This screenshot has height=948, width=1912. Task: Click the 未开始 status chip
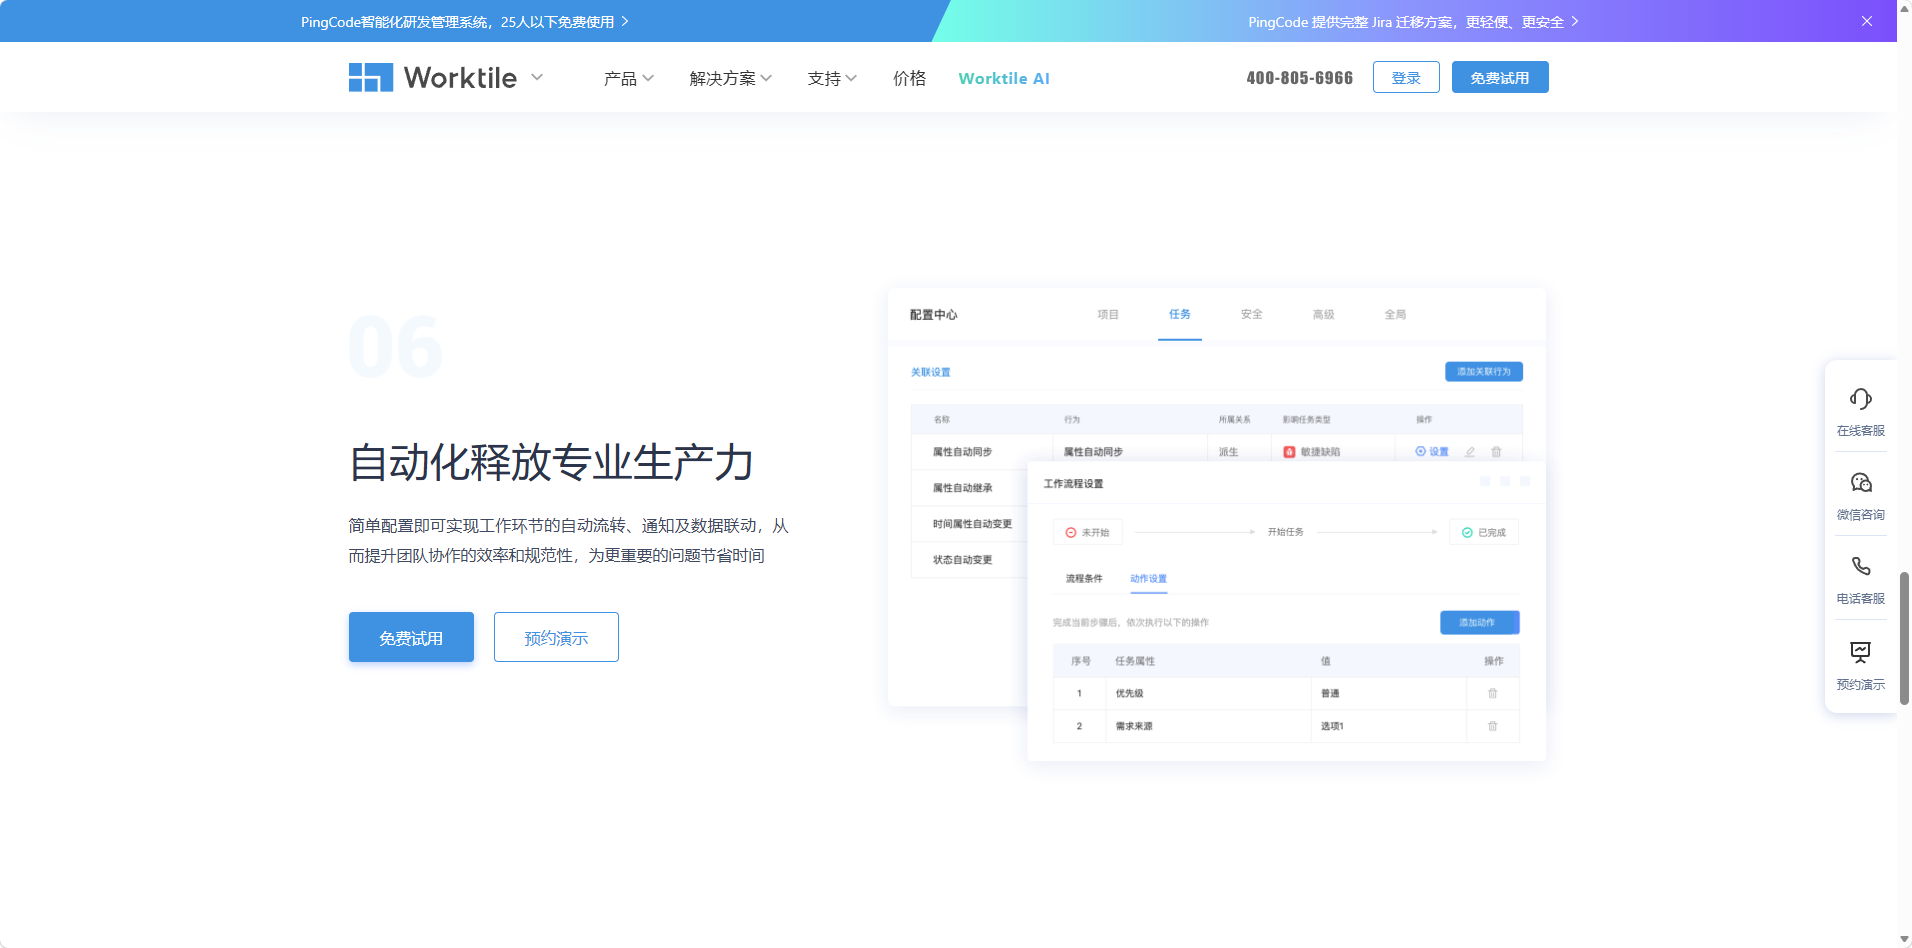coord(1088,532)
